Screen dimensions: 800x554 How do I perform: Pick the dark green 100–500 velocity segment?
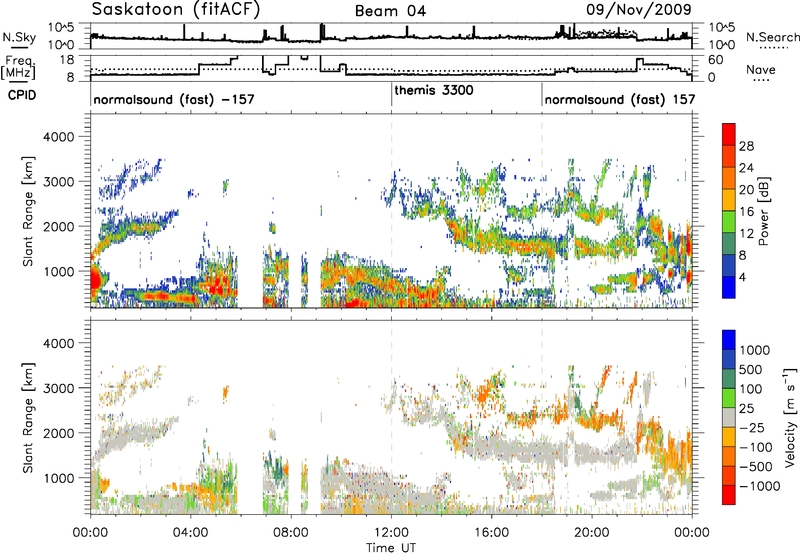729,379
